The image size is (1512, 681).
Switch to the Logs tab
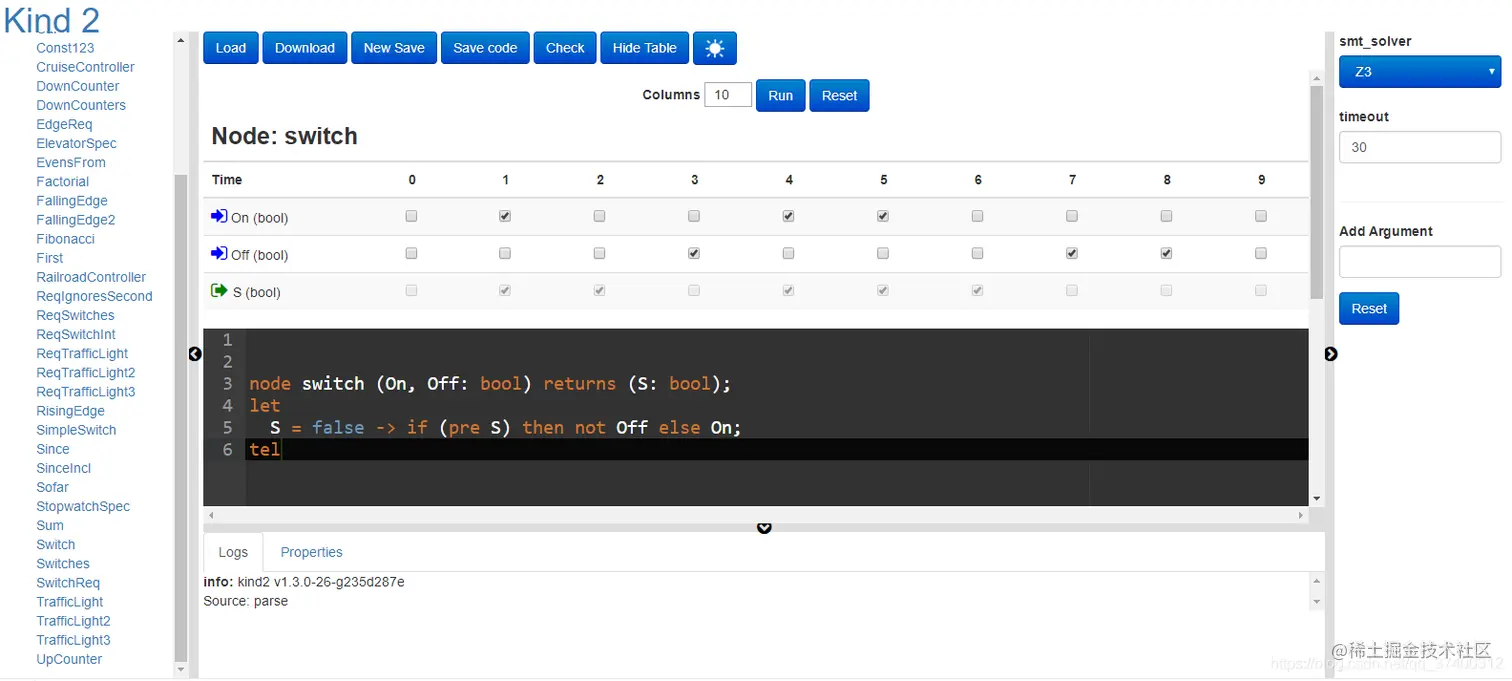pyautogui.click(x=233, y=552)
